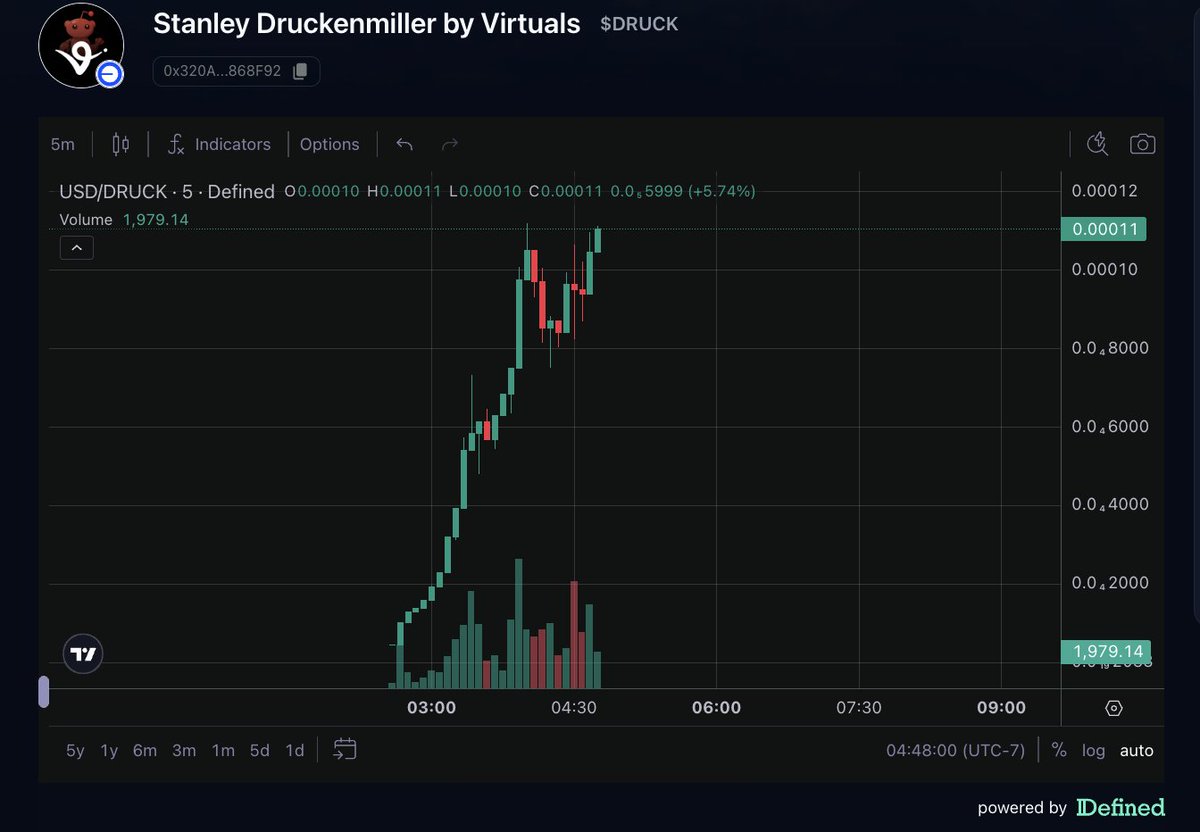1200x832 pixels.
Task: Open the 04:48:00 (UTC-7) timezone menu
Action: (x=955, y=750)
